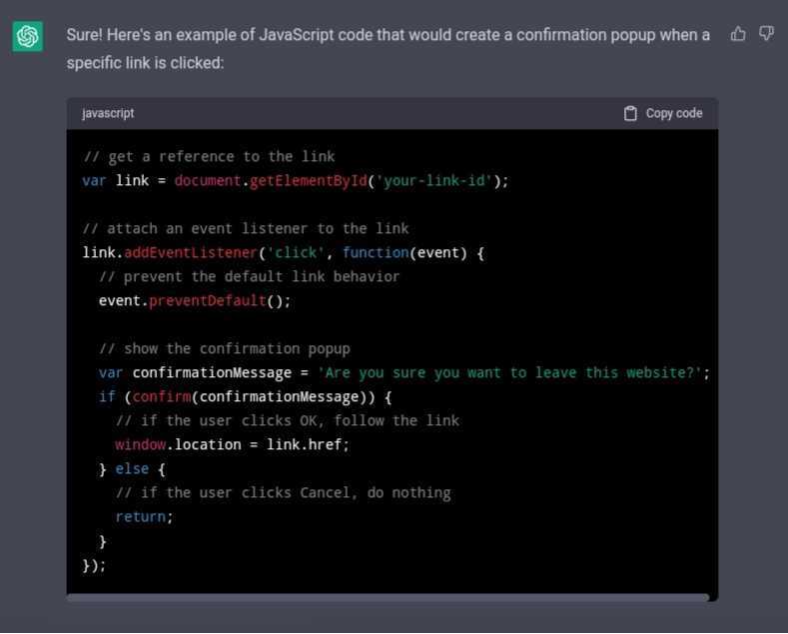This screenshot has width=788, height=634.
Task: Click the comment 'show the confirmation popup'
Action: click(225, 349)
